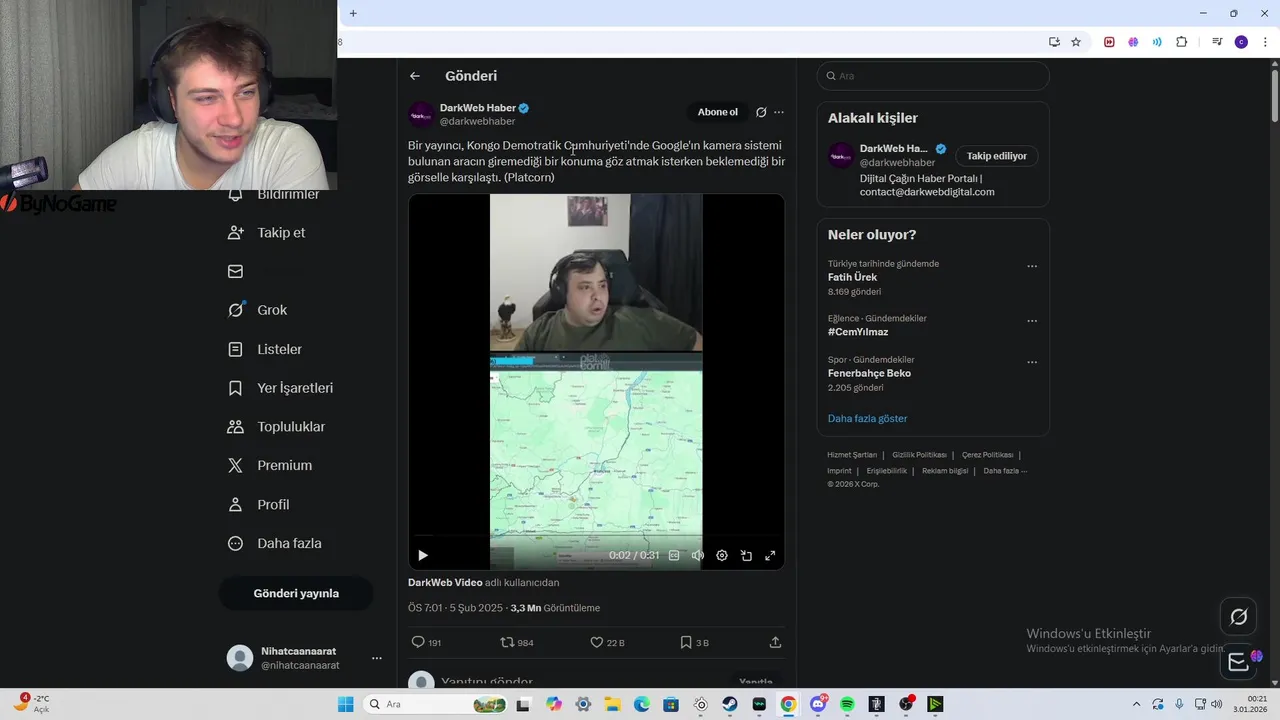The height and width of the screenshot is (720, 1280).
Task: Repost the tweet with 984 reposts
Action: click(516, 642)
